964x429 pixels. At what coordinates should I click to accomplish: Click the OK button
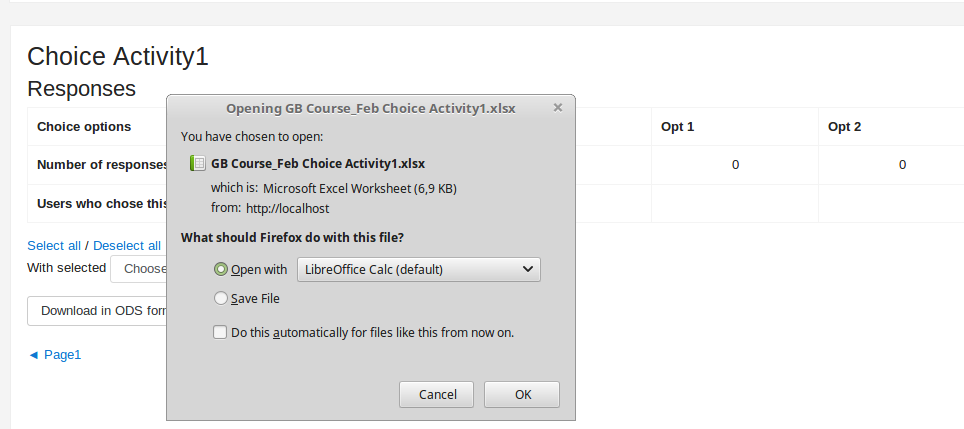click(522, 395)
